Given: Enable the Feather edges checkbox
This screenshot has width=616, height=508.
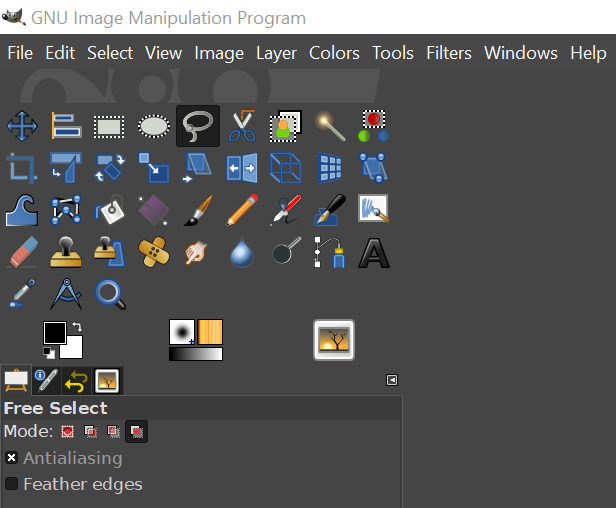Looking at the screenshot, I should click(11, 484).
